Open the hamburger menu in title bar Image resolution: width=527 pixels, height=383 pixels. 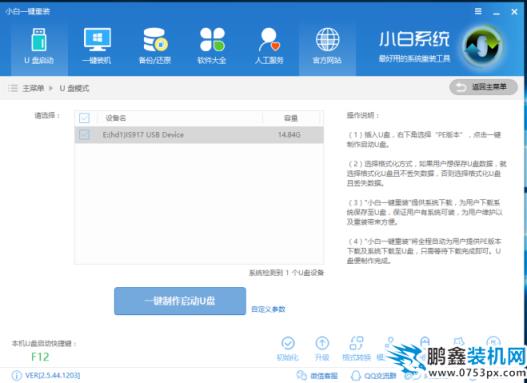(478, 11)
